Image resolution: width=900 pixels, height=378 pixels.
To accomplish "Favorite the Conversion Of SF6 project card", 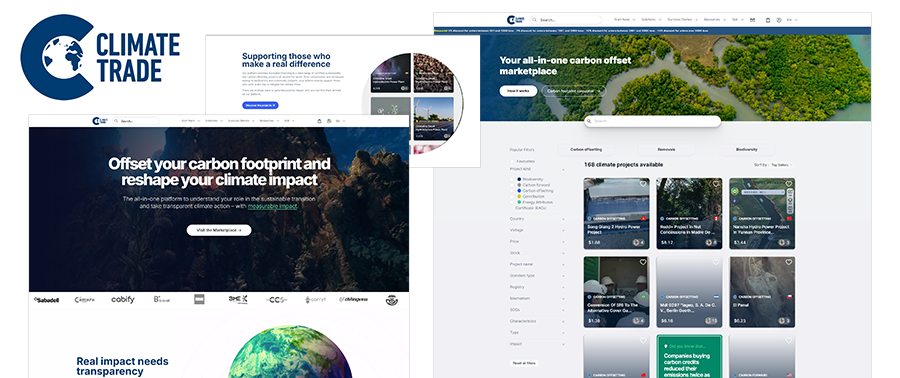I will (x=643, y=262).
